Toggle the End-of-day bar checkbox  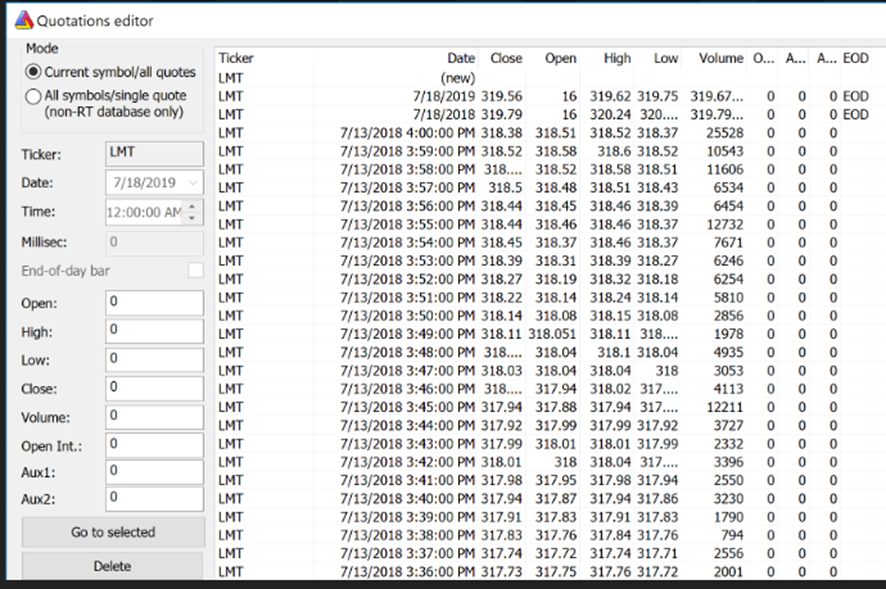tap(196, 270)
